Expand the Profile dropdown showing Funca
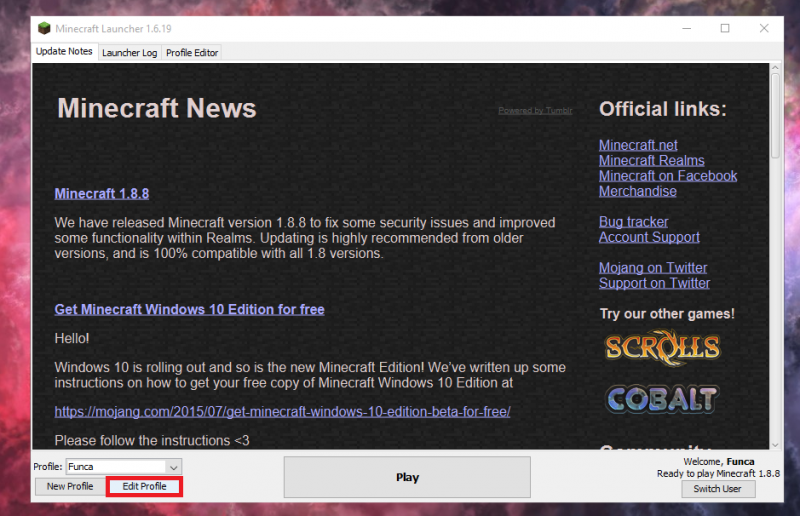This screenshot has width=800, height=516. coord(174,467)
